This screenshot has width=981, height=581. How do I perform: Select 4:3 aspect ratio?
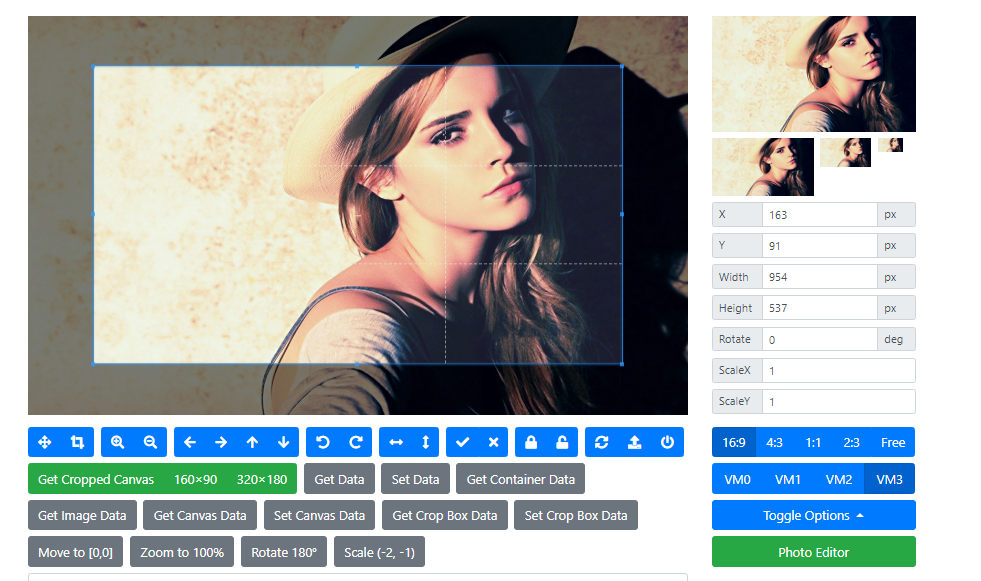775,442
